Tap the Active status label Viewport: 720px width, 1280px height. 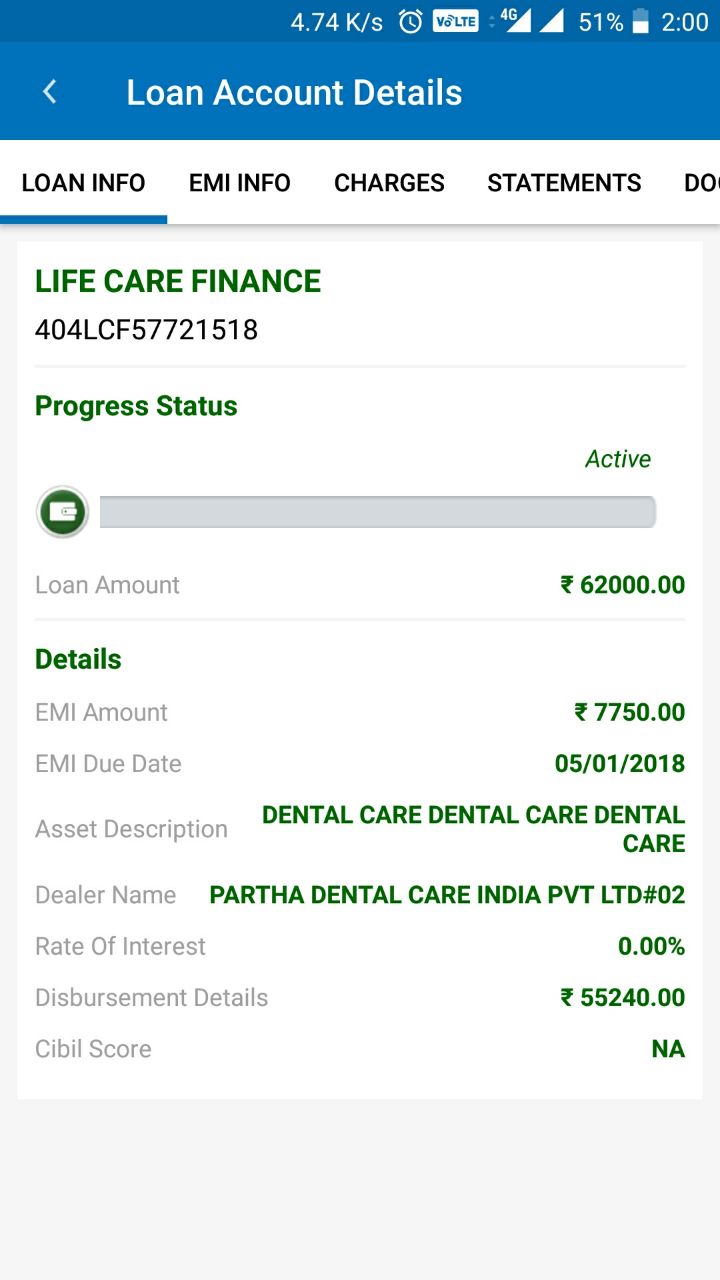(x=618, y=459)
